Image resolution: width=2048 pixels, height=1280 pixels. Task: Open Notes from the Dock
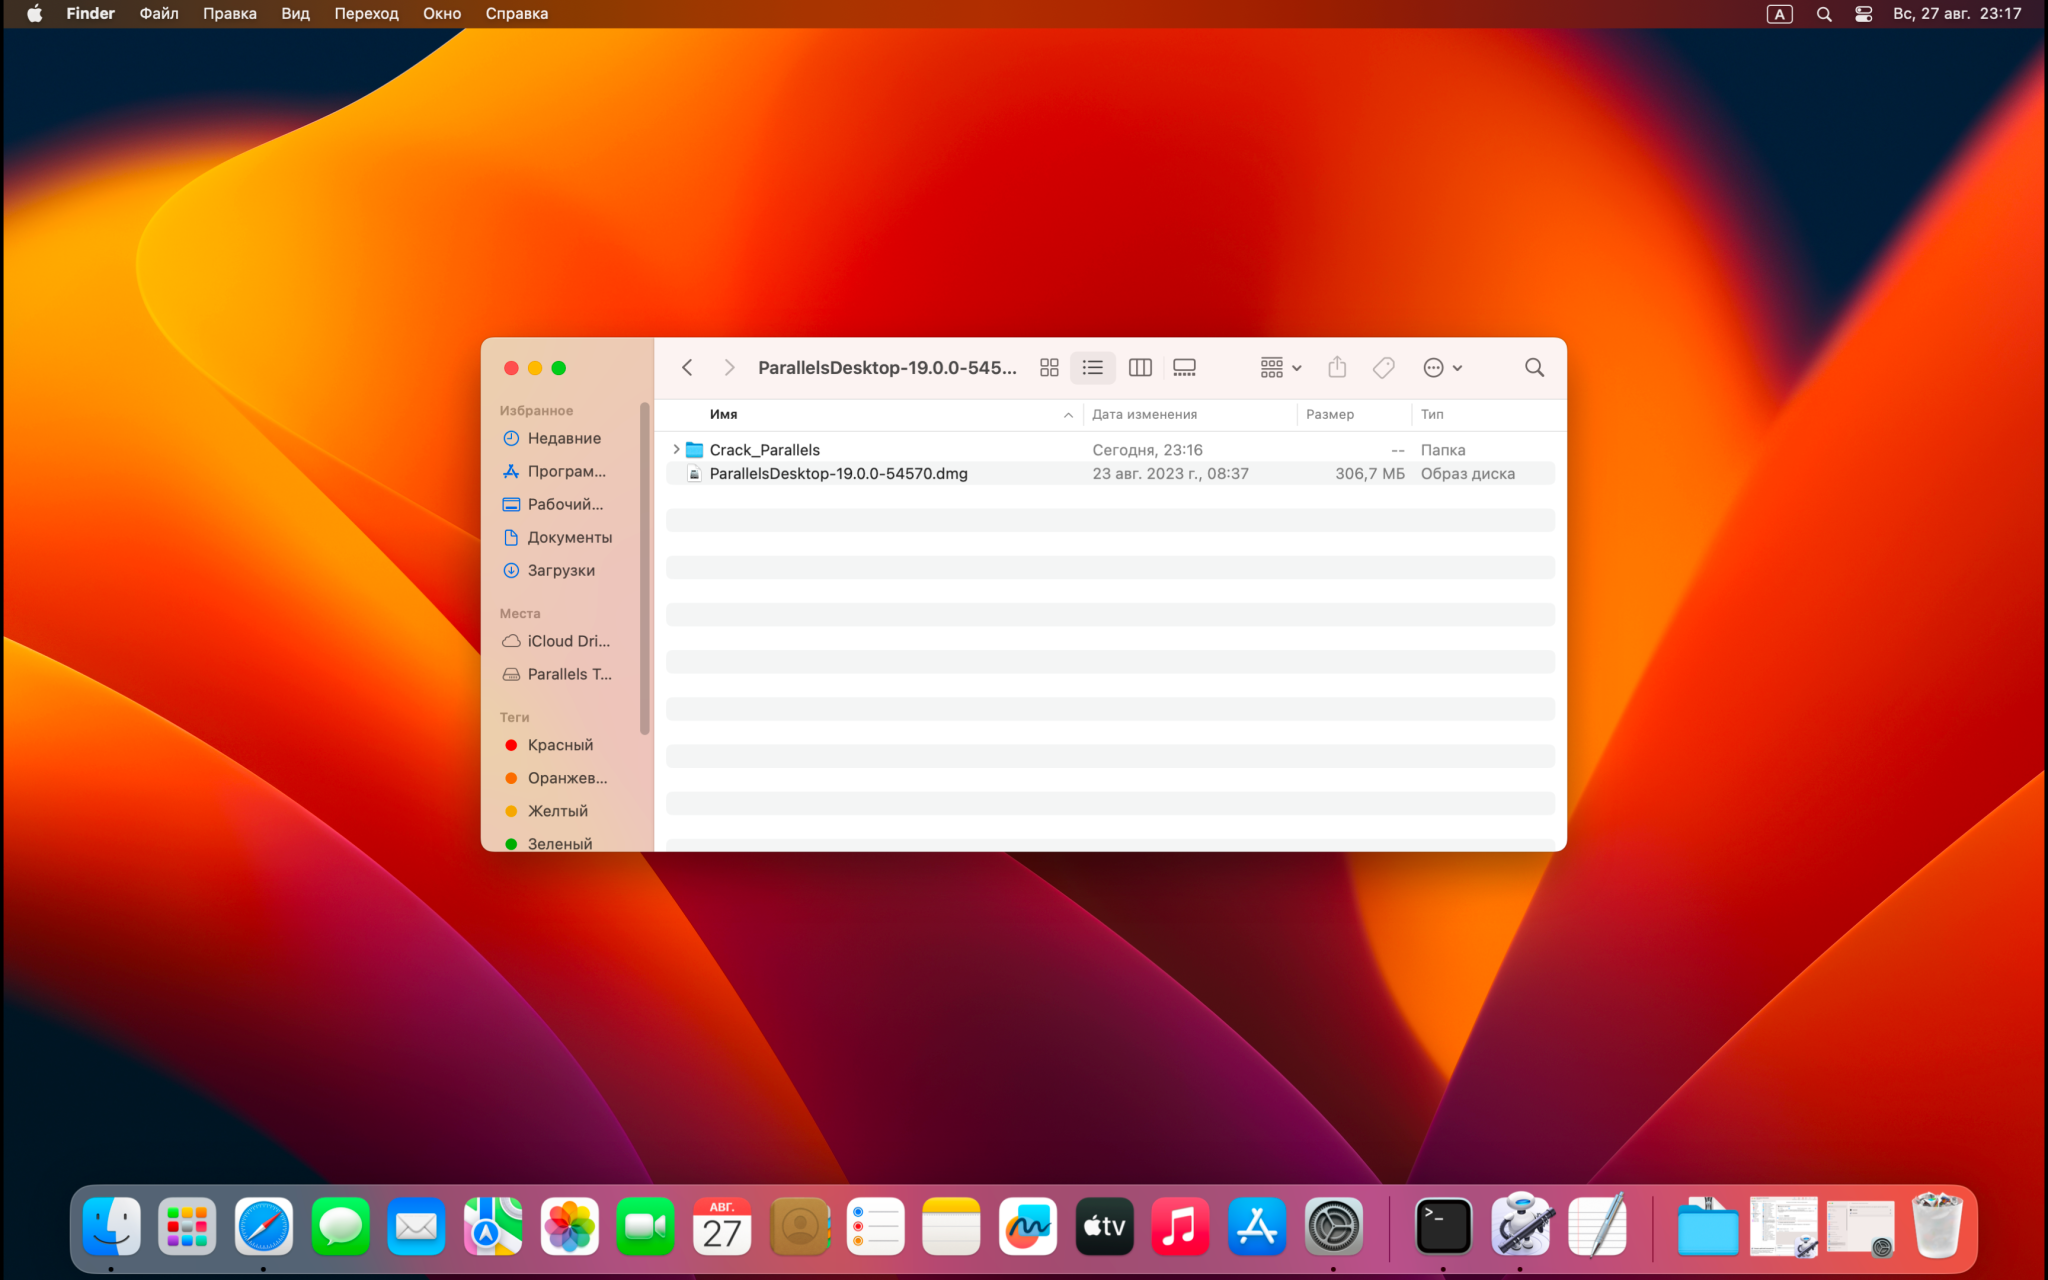tap(951, 1226)
